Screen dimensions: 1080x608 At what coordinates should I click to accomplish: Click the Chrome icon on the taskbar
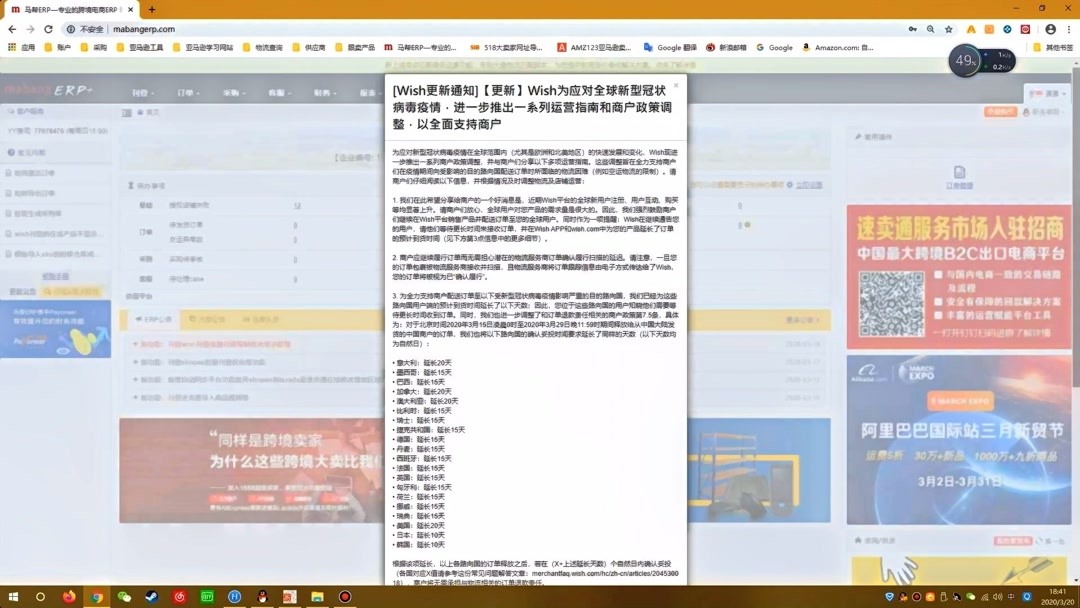click(96, 599)
